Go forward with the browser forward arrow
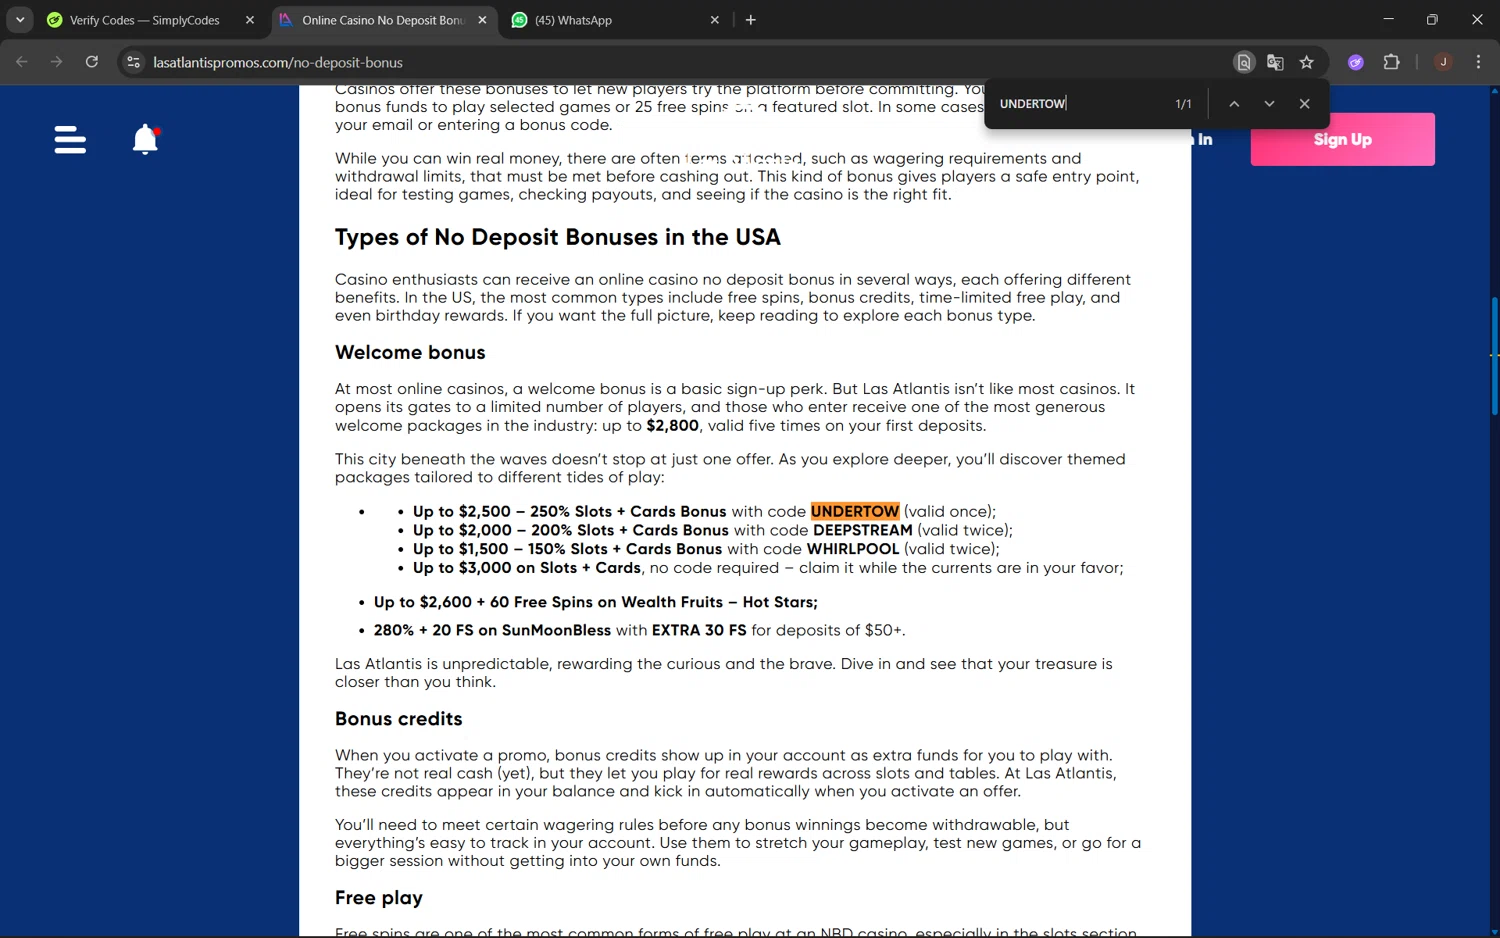1500x938 pixels. pyautogui.click(x=57, y=62)
